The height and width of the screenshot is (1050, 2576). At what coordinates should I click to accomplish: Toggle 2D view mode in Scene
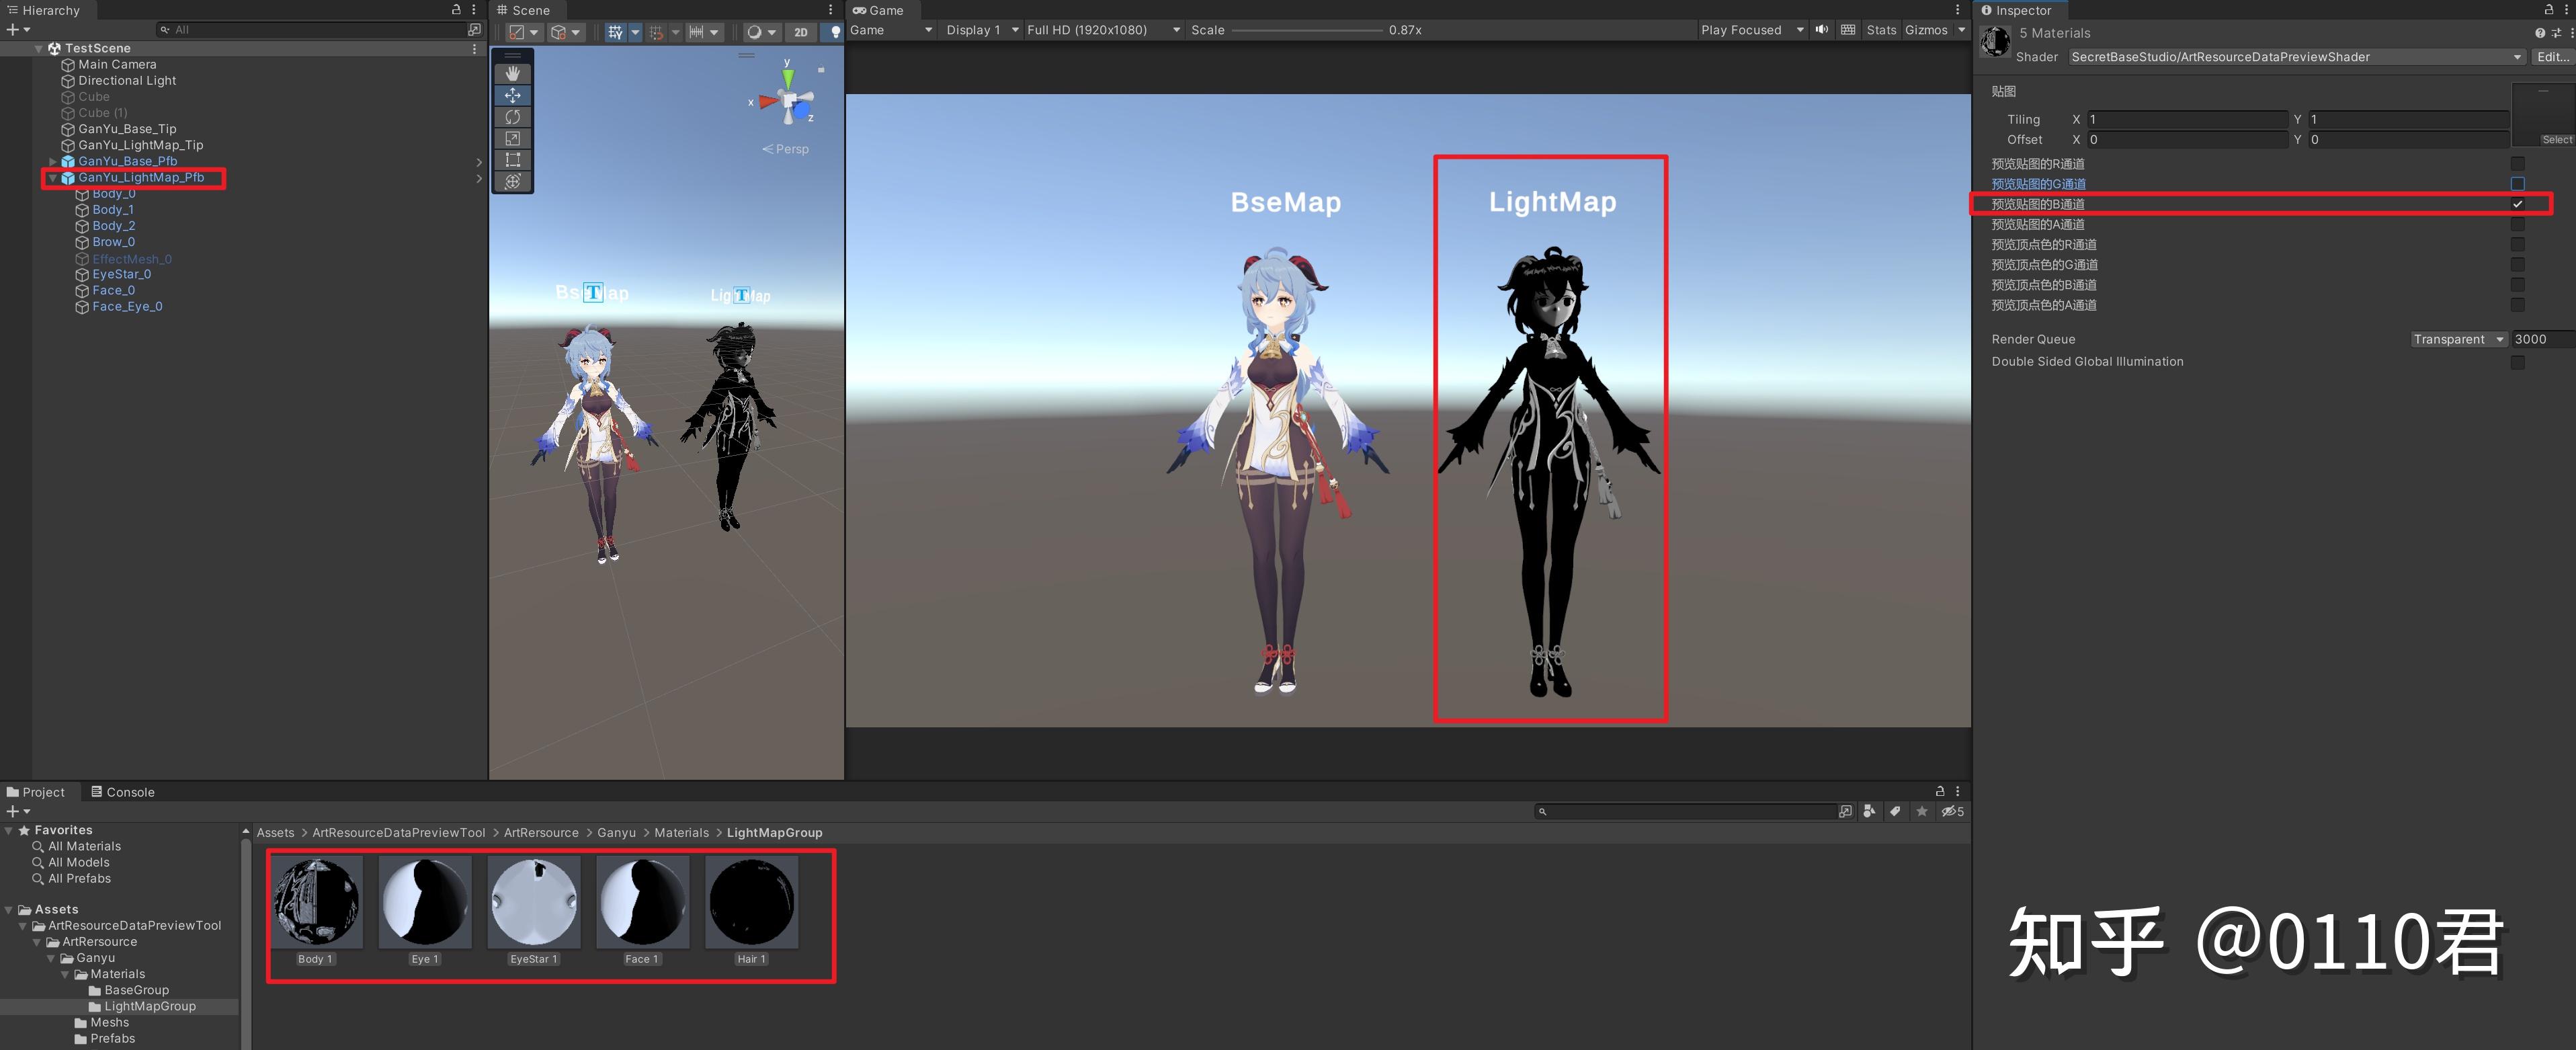(x=801, y=32)
